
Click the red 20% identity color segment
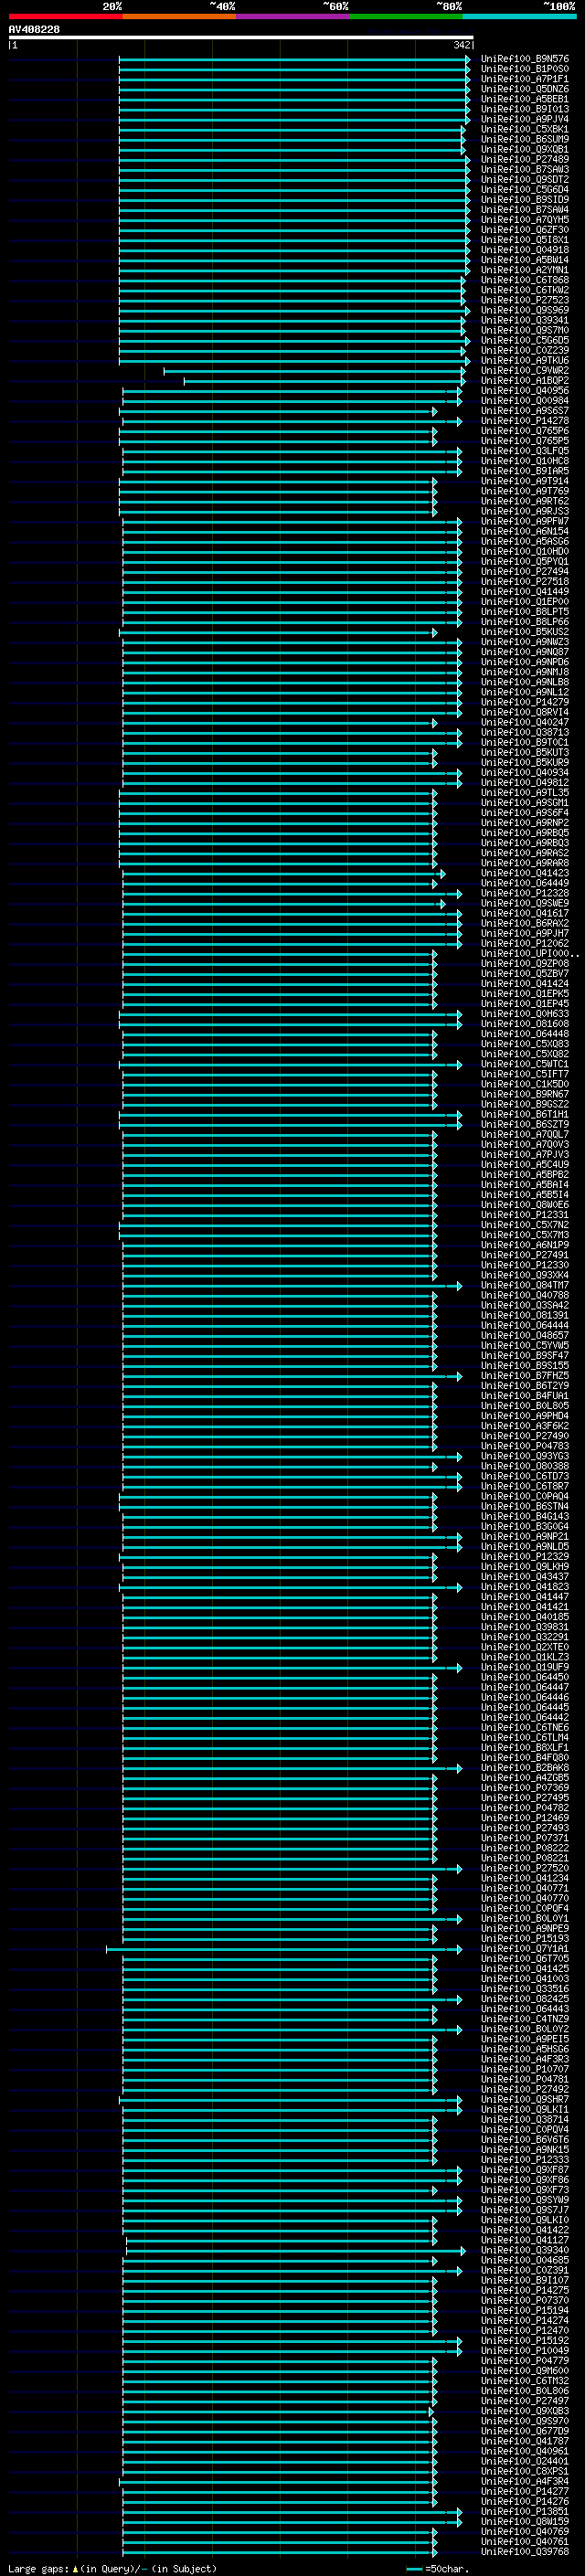(x=65, y=16)
